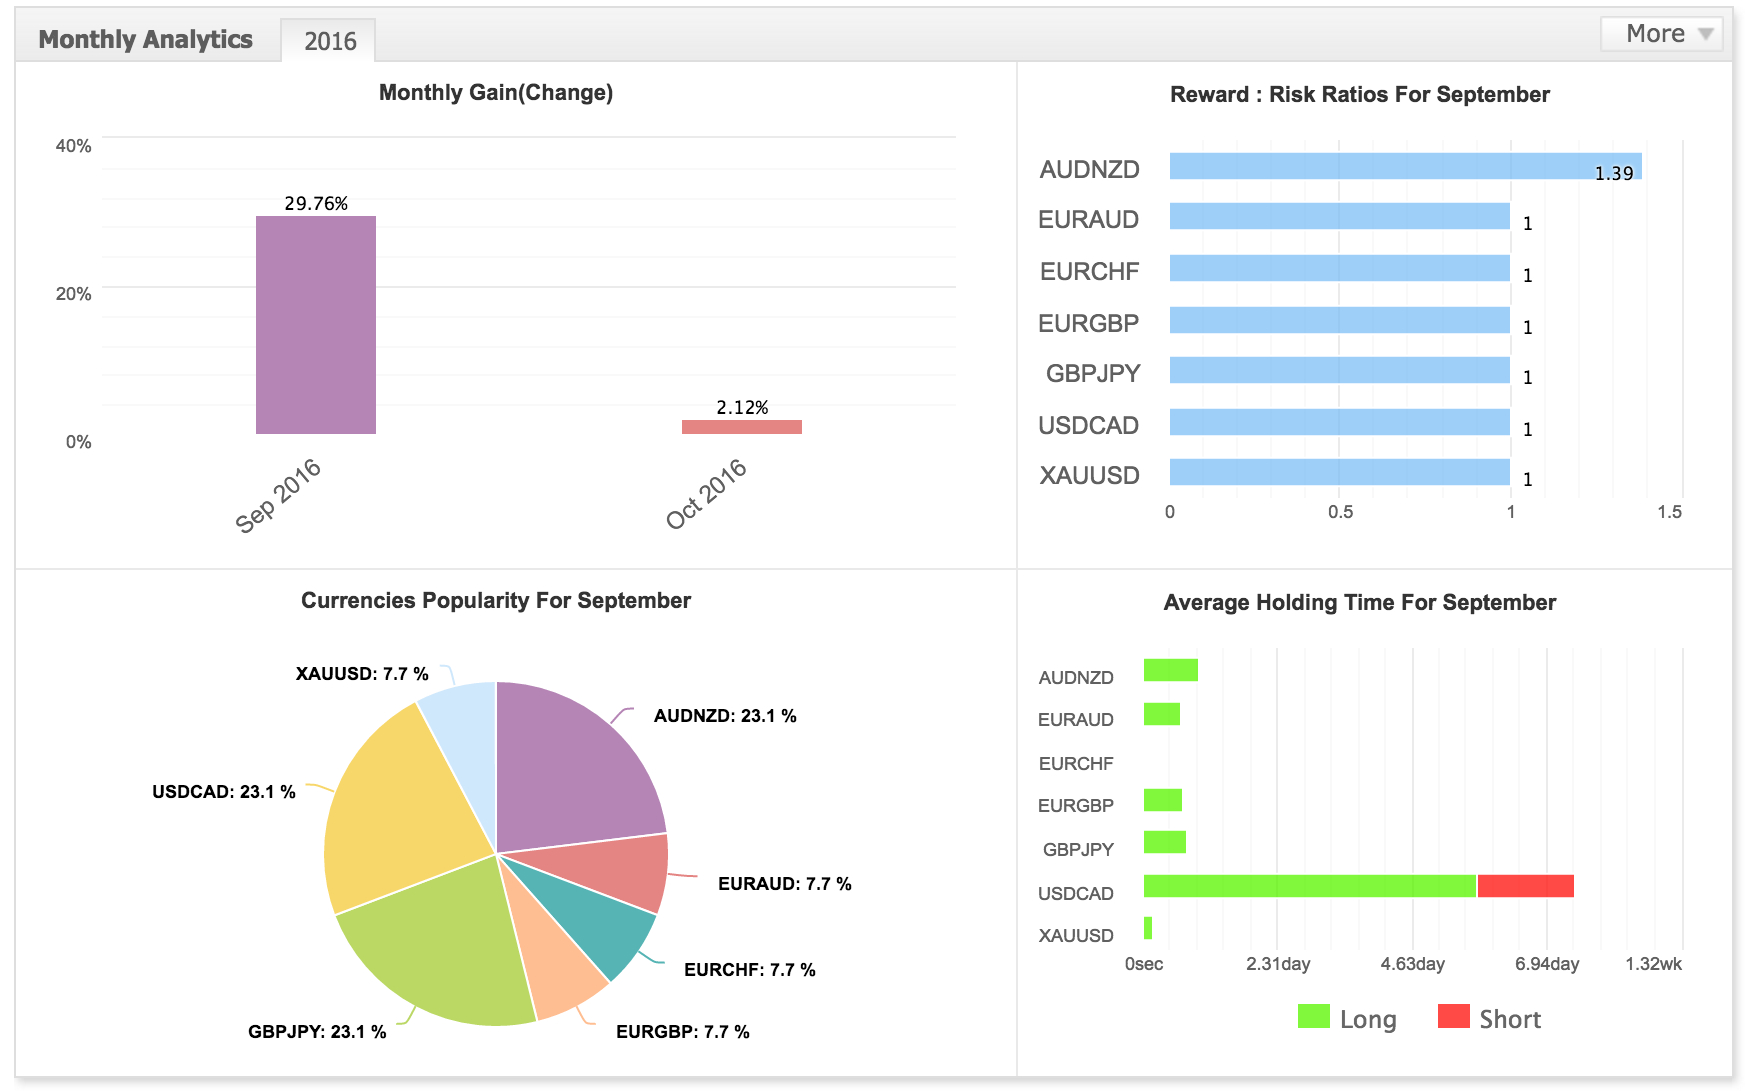The height and width of the screenshot is (1092, 1758).
Task: Click the Oct 2016 red gain bar
Action: click(x=742, y=427)
